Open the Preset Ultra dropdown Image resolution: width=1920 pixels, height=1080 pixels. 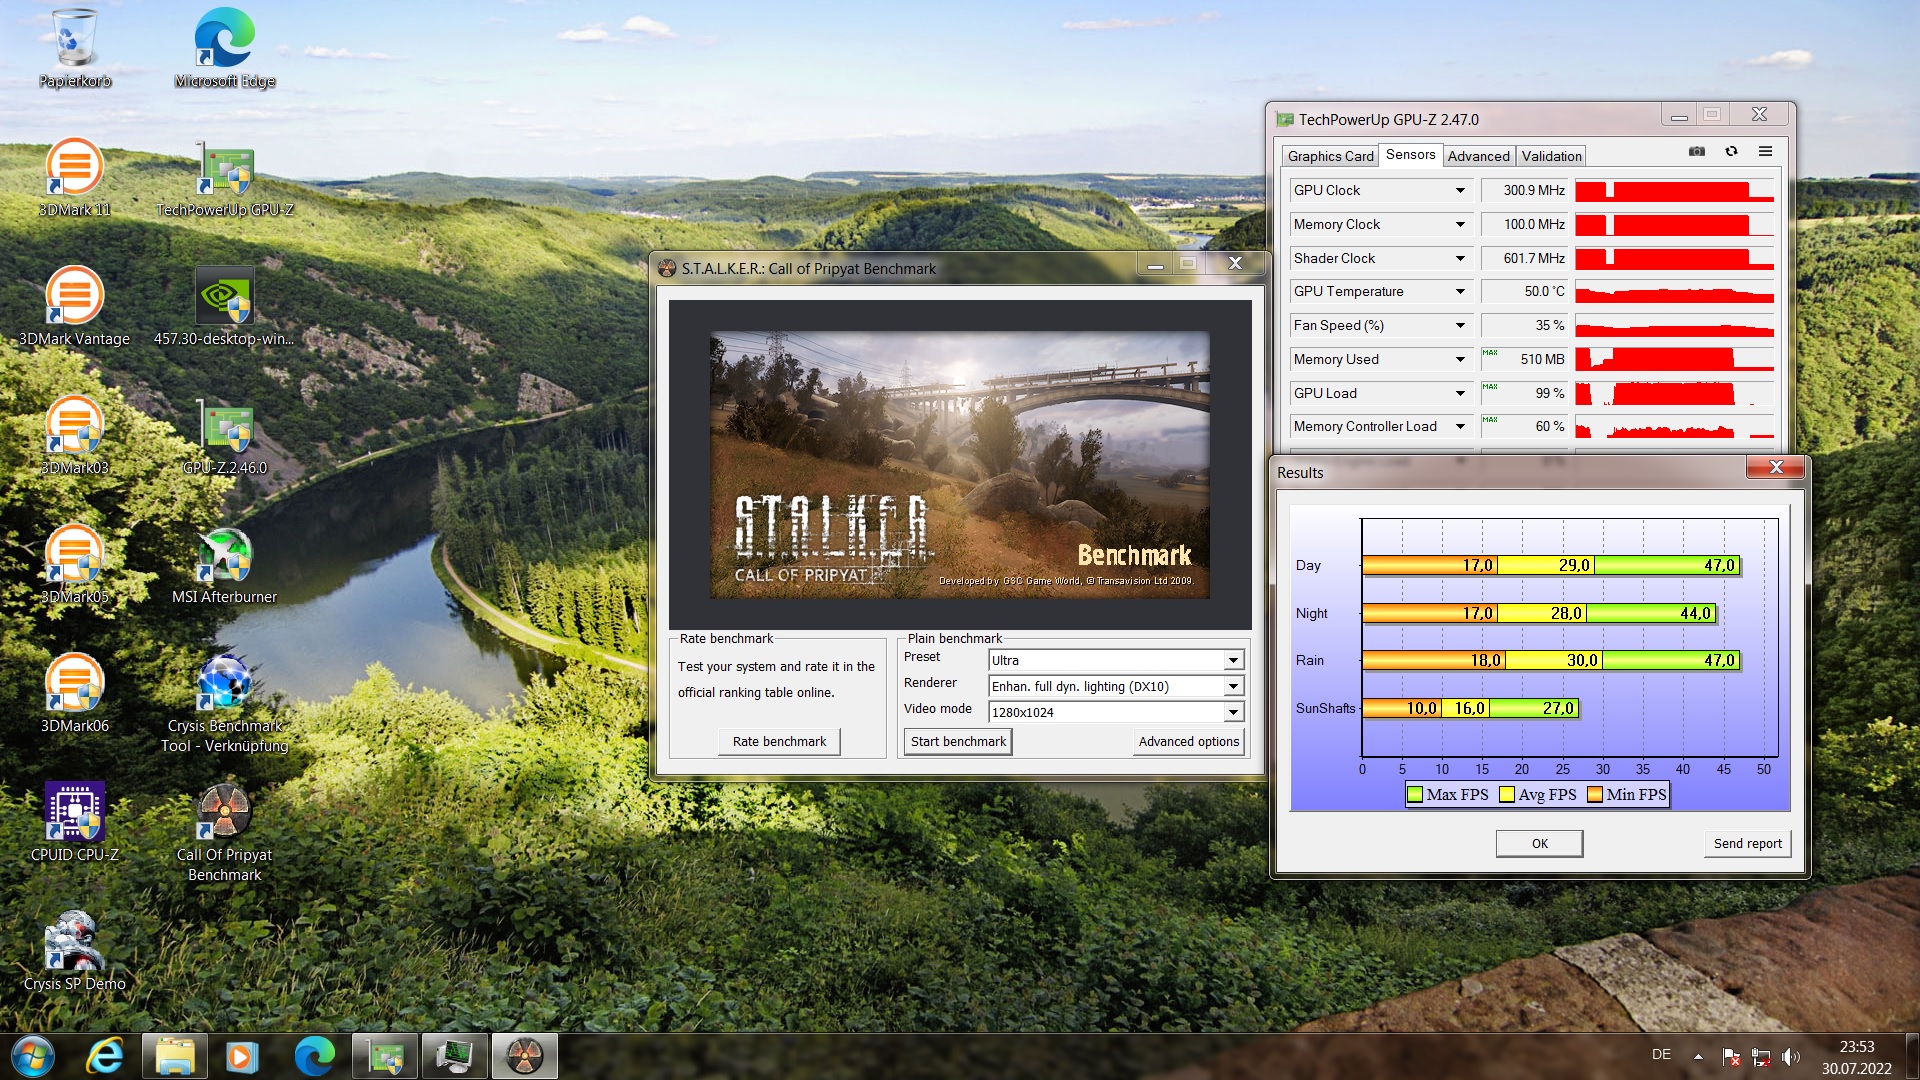(x=1233, y=660)
